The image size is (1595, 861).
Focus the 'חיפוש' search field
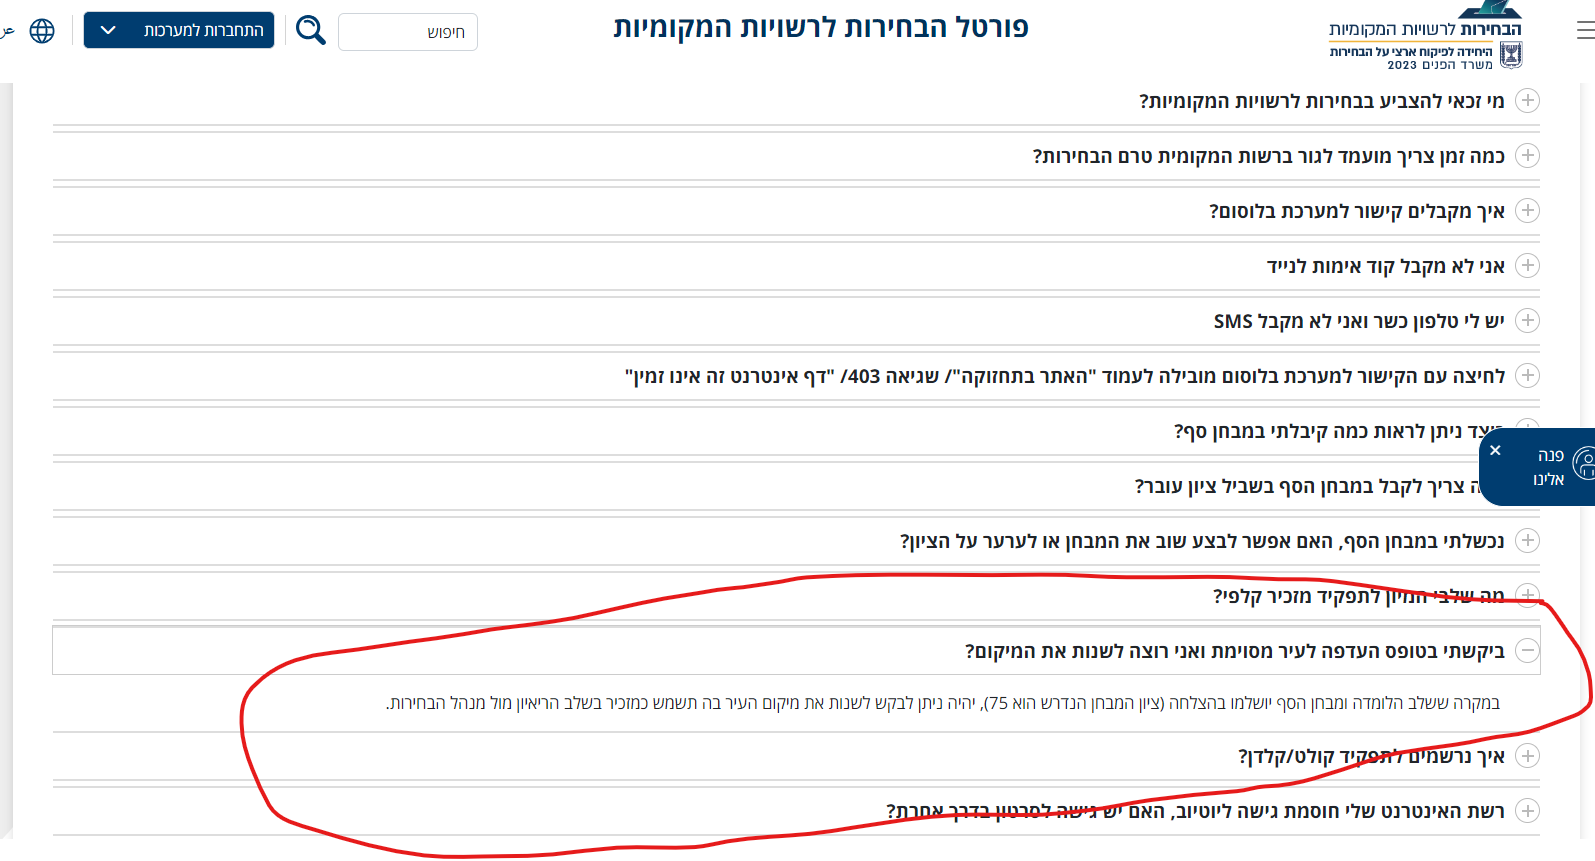(x=408, y=32)
